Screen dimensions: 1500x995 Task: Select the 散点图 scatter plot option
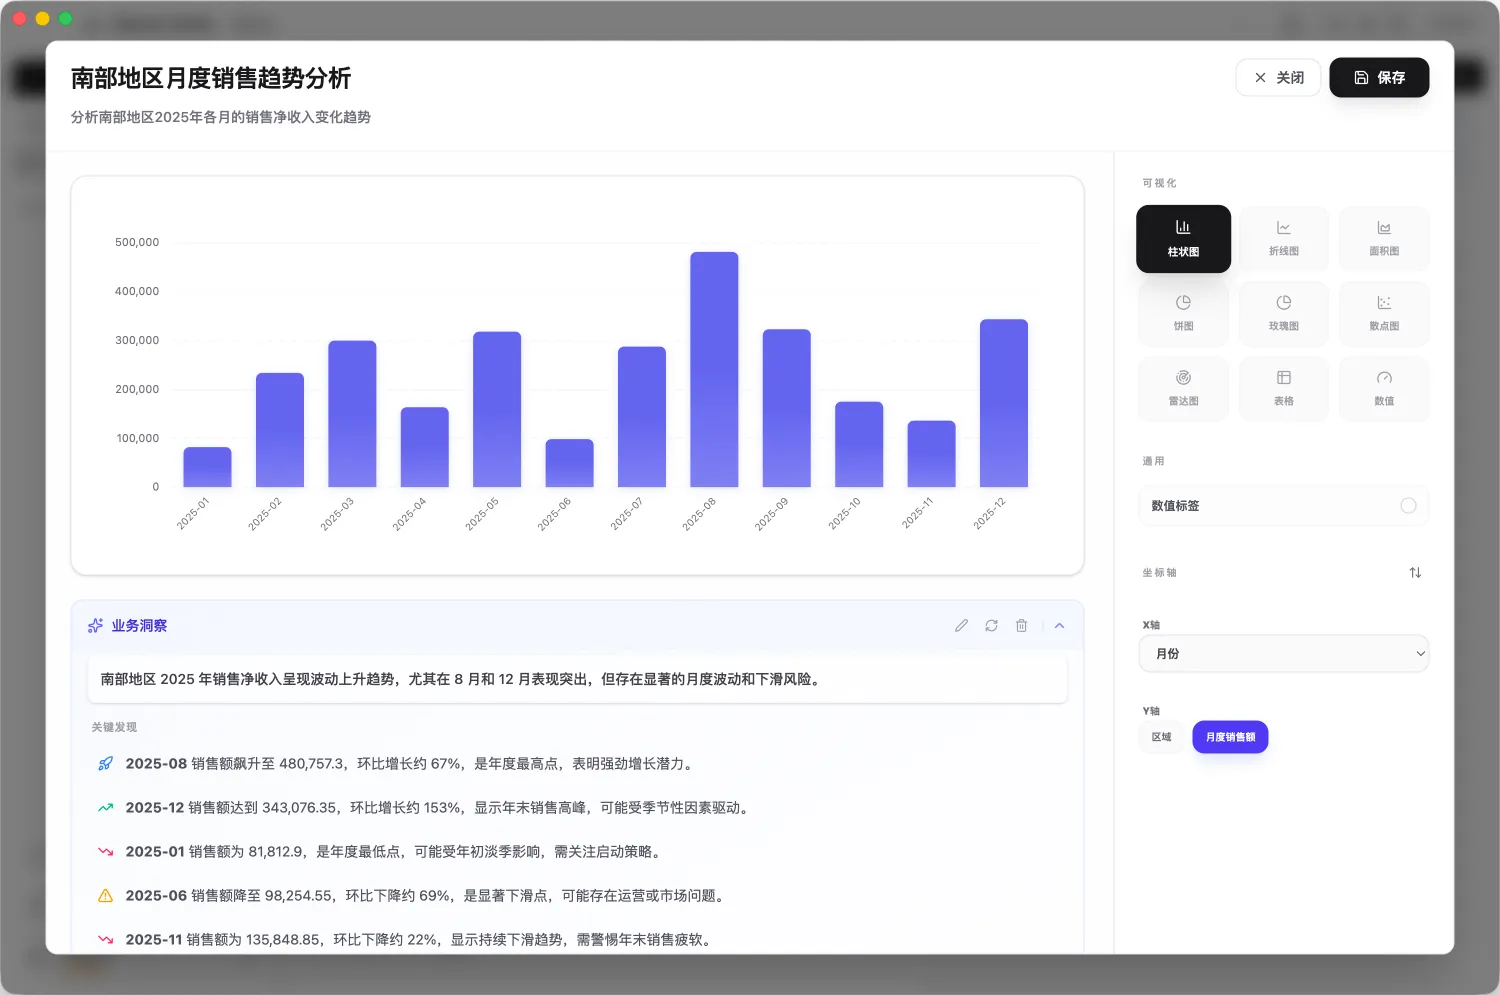(1384, 313)
